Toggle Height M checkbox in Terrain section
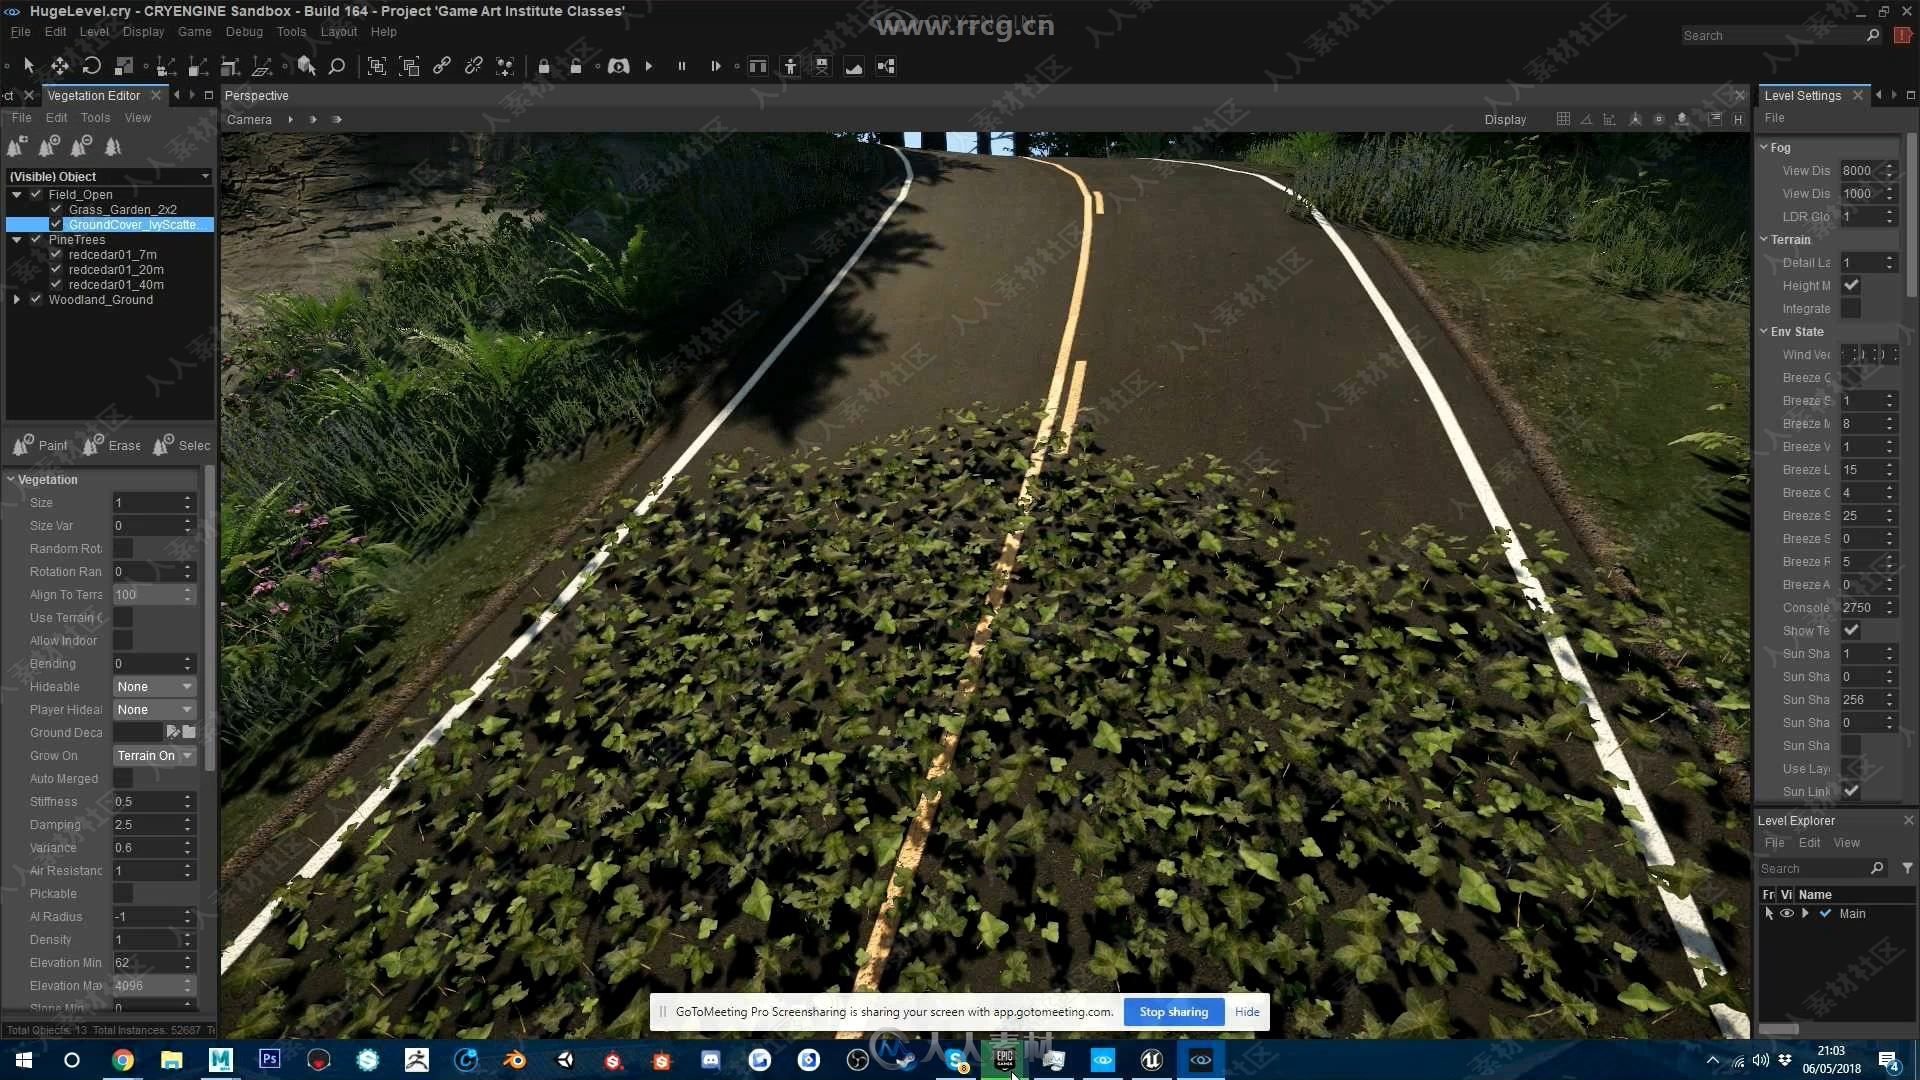Image resolution: width=1920 pixels, height=1080 pixels. point(1849,286)
